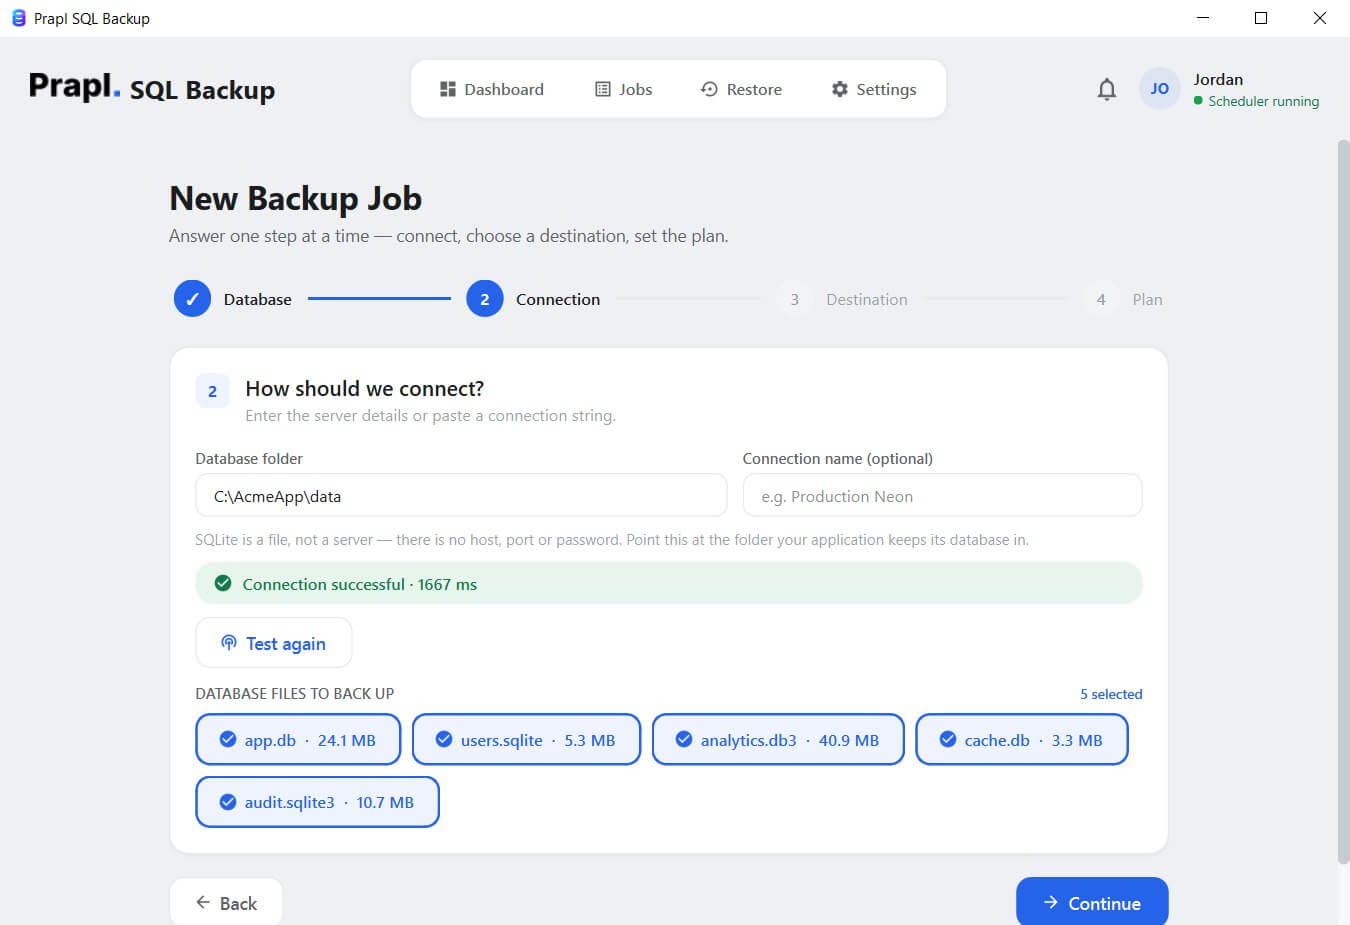
Task: Maximize the Prapl SQL Backup window
Action: point(1261,18)
